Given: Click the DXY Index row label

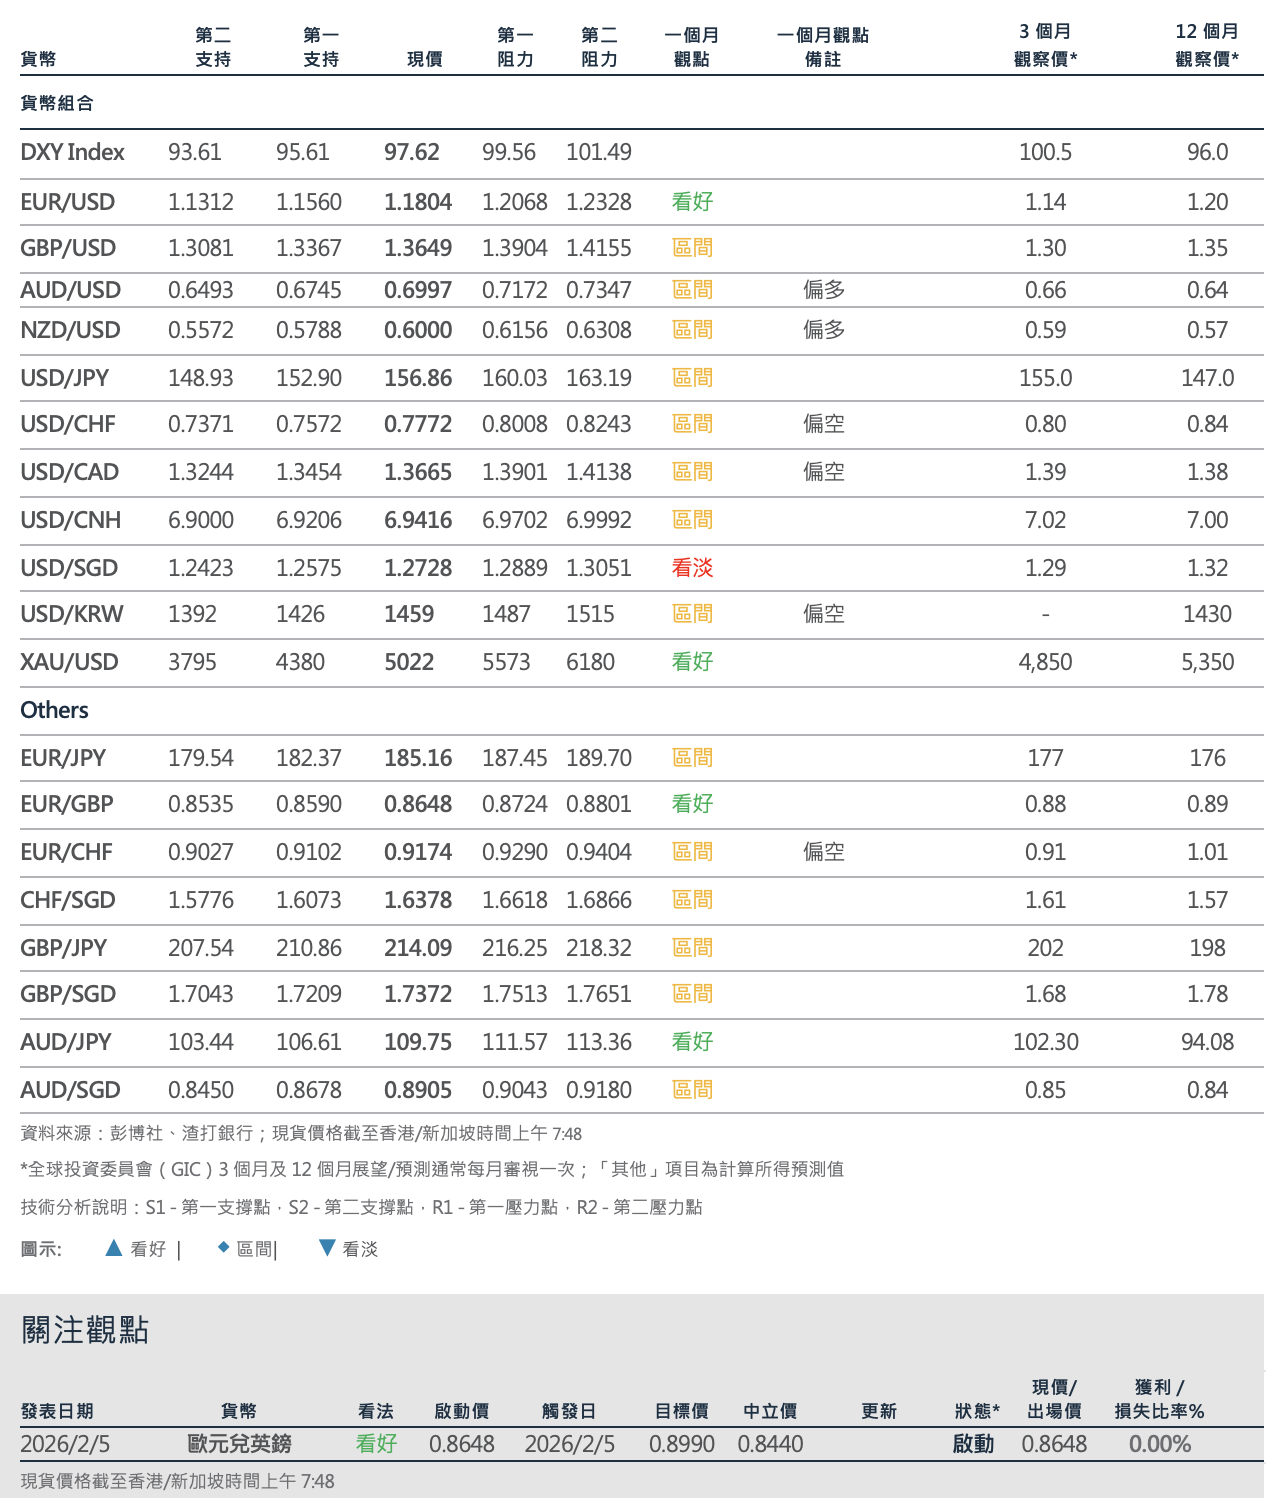Looking at the screenshot, I should point(72,152).
